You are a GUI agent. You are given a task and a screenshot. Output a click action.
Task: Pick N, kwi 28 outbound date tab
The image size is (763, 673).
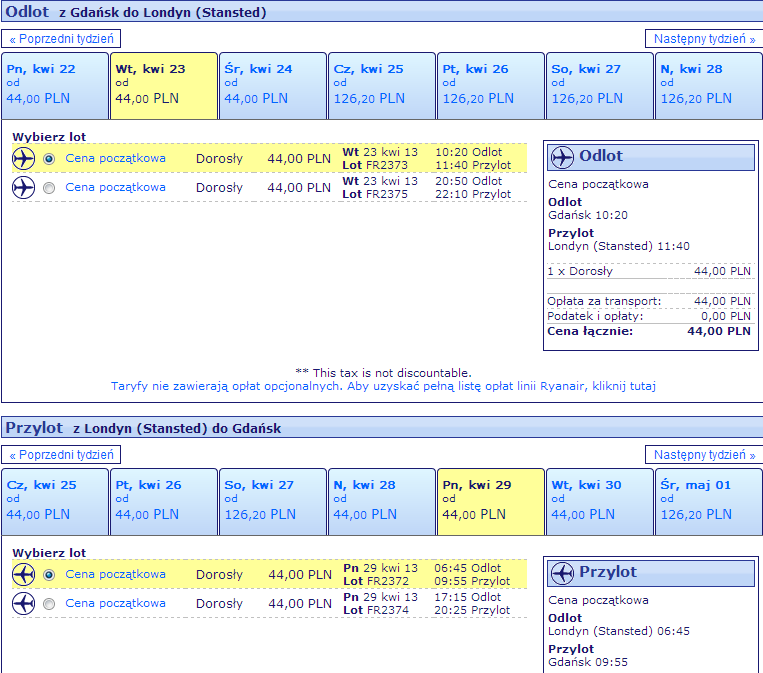[x=708, y=86]
